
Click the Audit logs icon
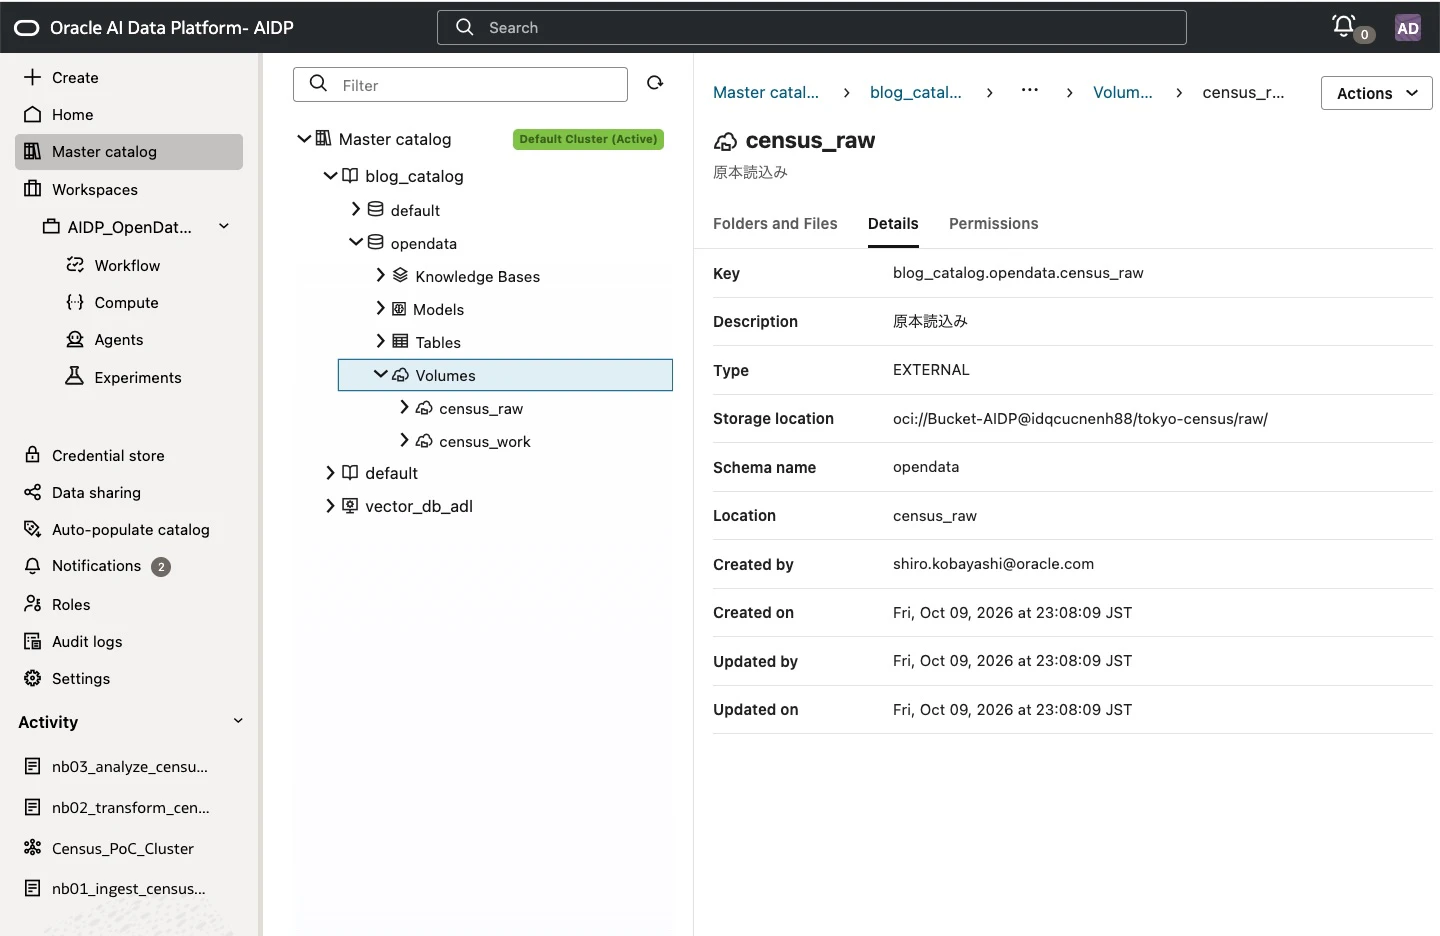(x=33, y=641)
